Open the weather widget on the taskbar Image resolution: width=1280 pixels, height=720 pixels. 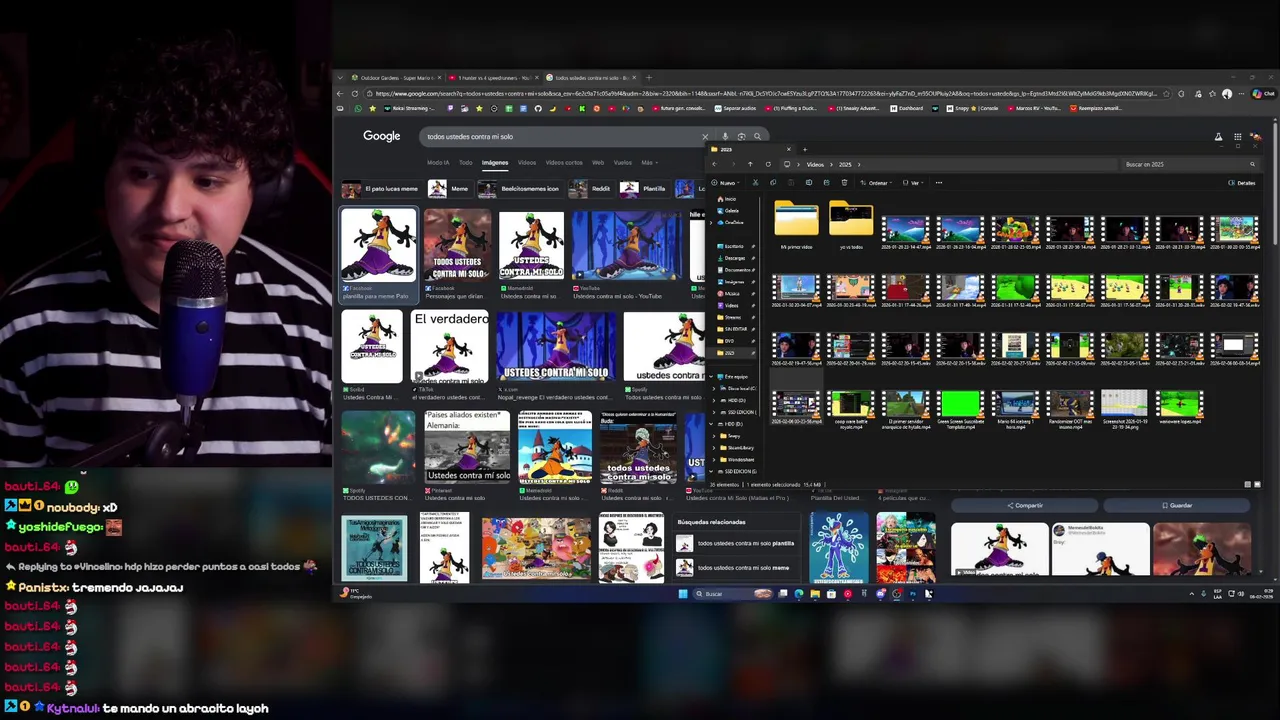point(354,594)
